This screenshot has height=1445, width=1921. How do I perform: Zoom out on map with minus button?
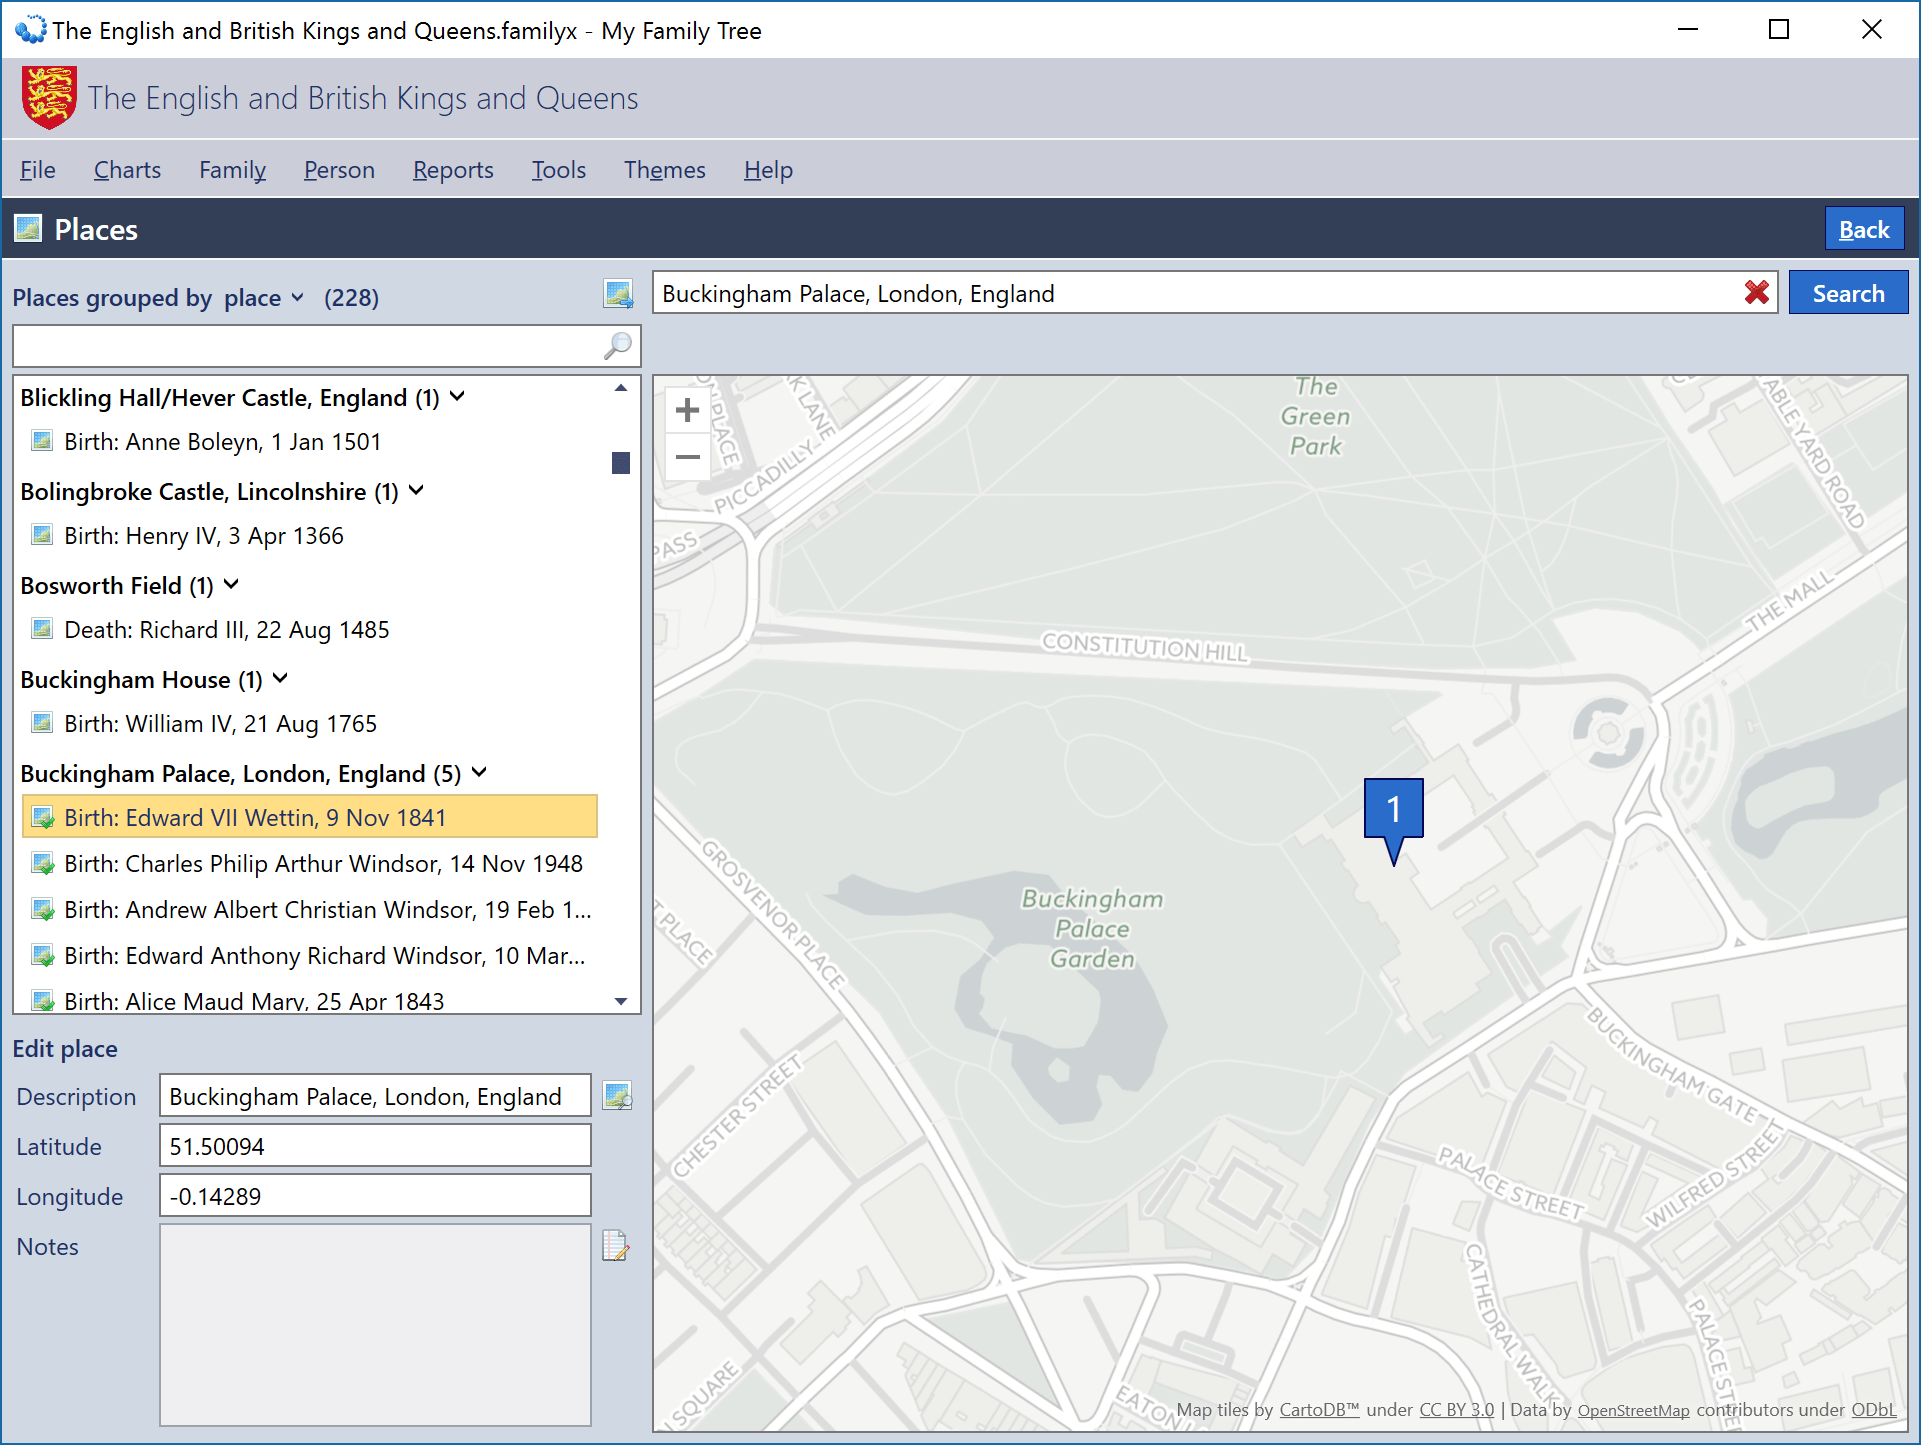(x=687, y=457)
